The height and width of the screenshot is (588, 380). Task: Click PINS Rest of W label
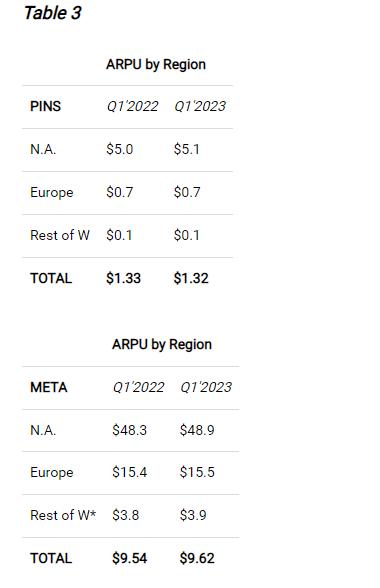click(60, 235)
